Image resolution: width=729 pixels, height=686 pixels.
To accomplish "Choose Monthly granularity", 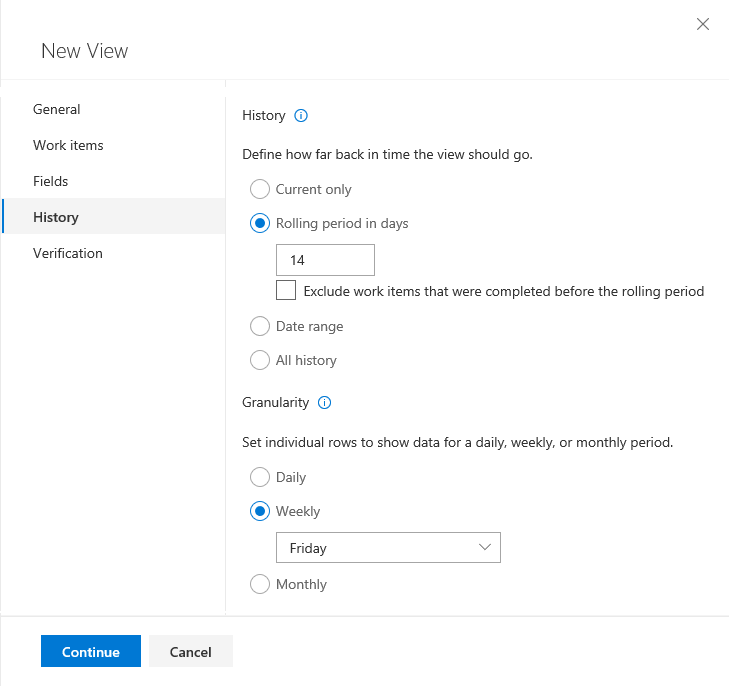I will coord(260,584).
